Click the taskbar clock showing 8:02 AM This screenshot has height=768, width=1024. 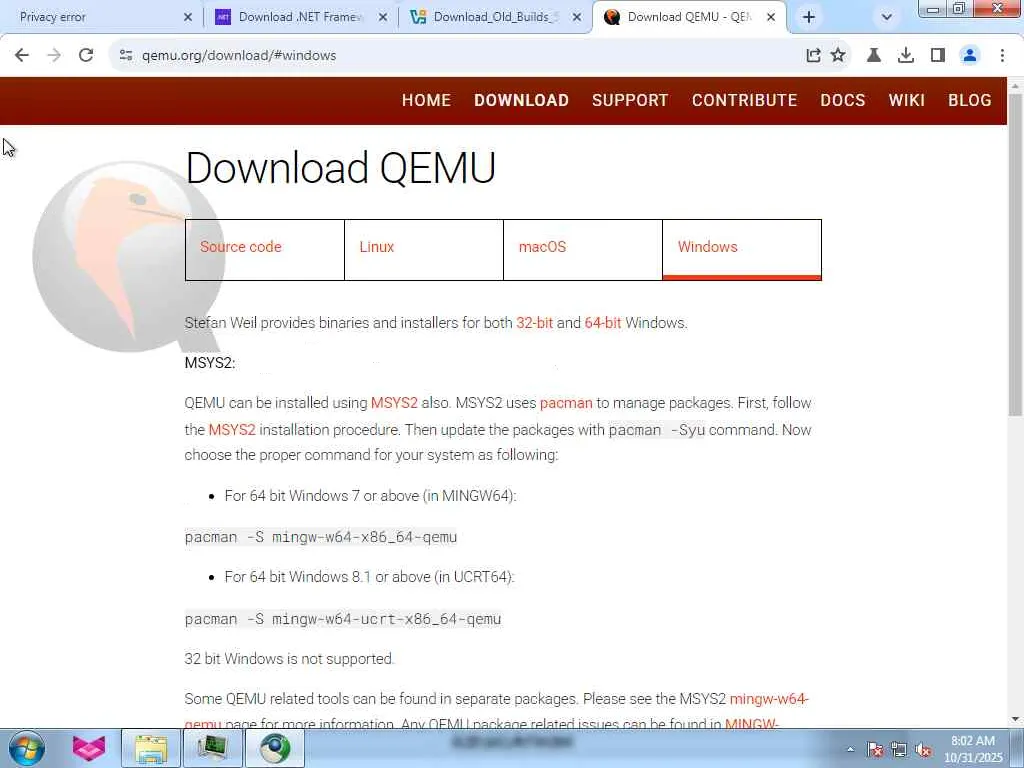(973, 749)
